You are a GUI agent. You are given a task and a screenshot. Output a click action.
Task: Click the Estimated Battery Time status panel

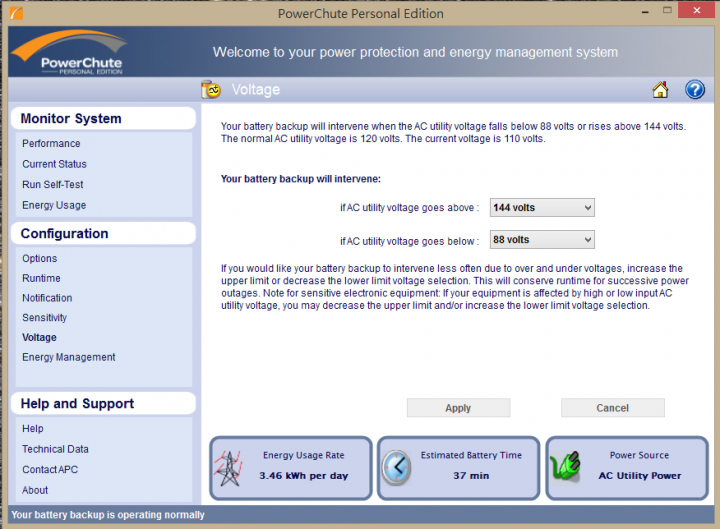[x=458, y=468]
